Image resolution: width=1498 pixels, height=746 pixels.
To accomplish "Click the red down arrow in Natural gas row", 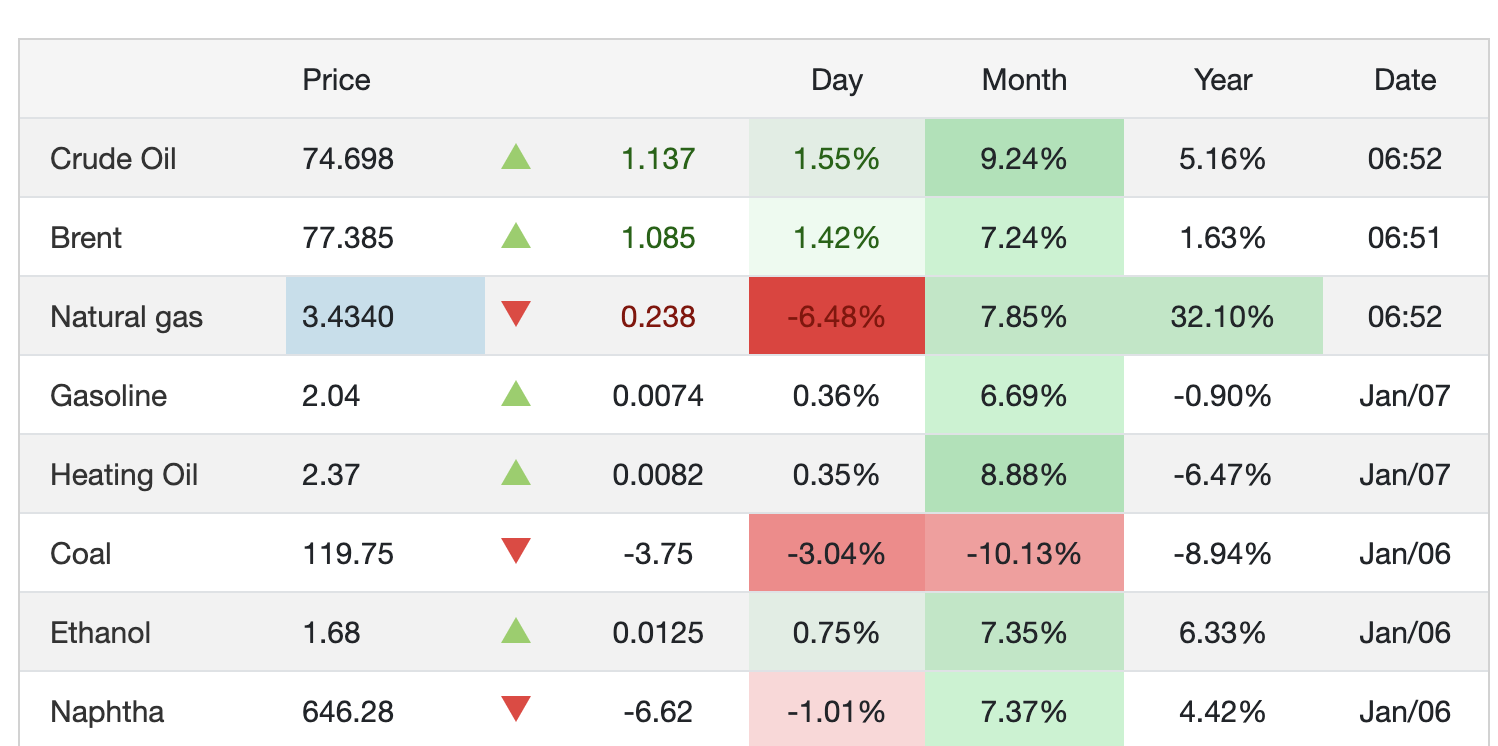I will tap(516, 315).
